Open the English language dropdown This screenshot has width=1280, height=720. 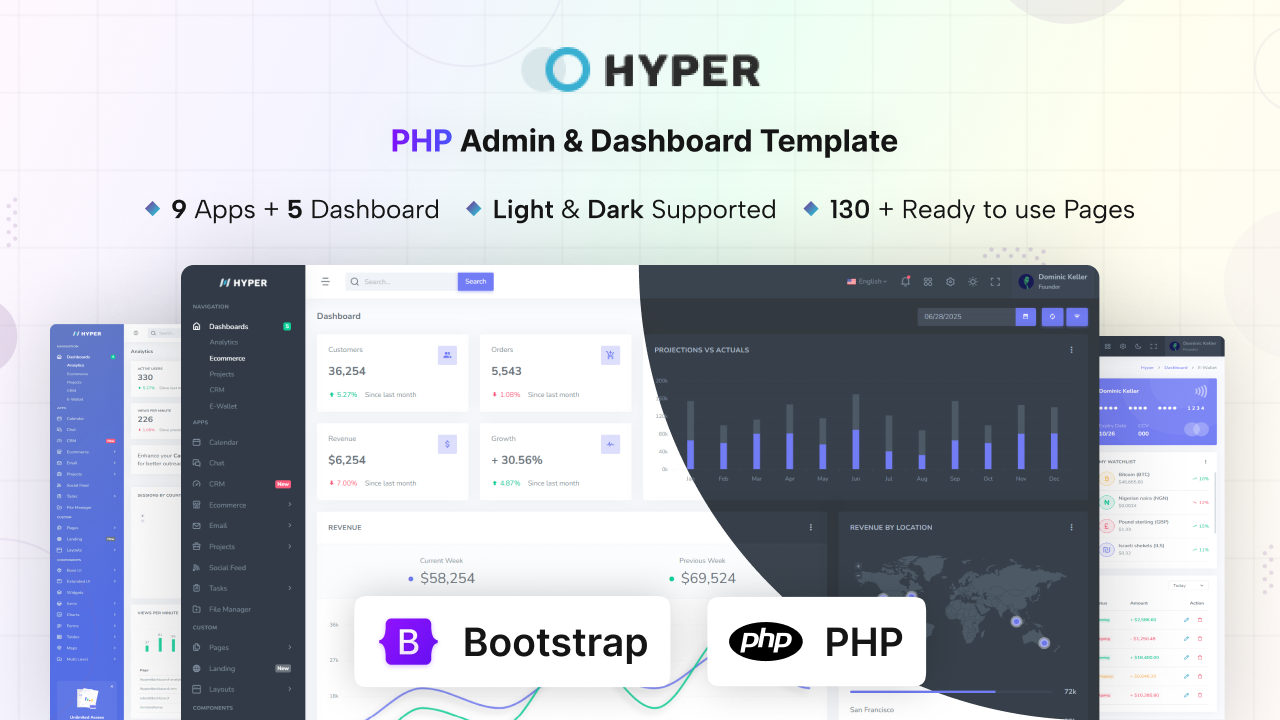(867, 282)
